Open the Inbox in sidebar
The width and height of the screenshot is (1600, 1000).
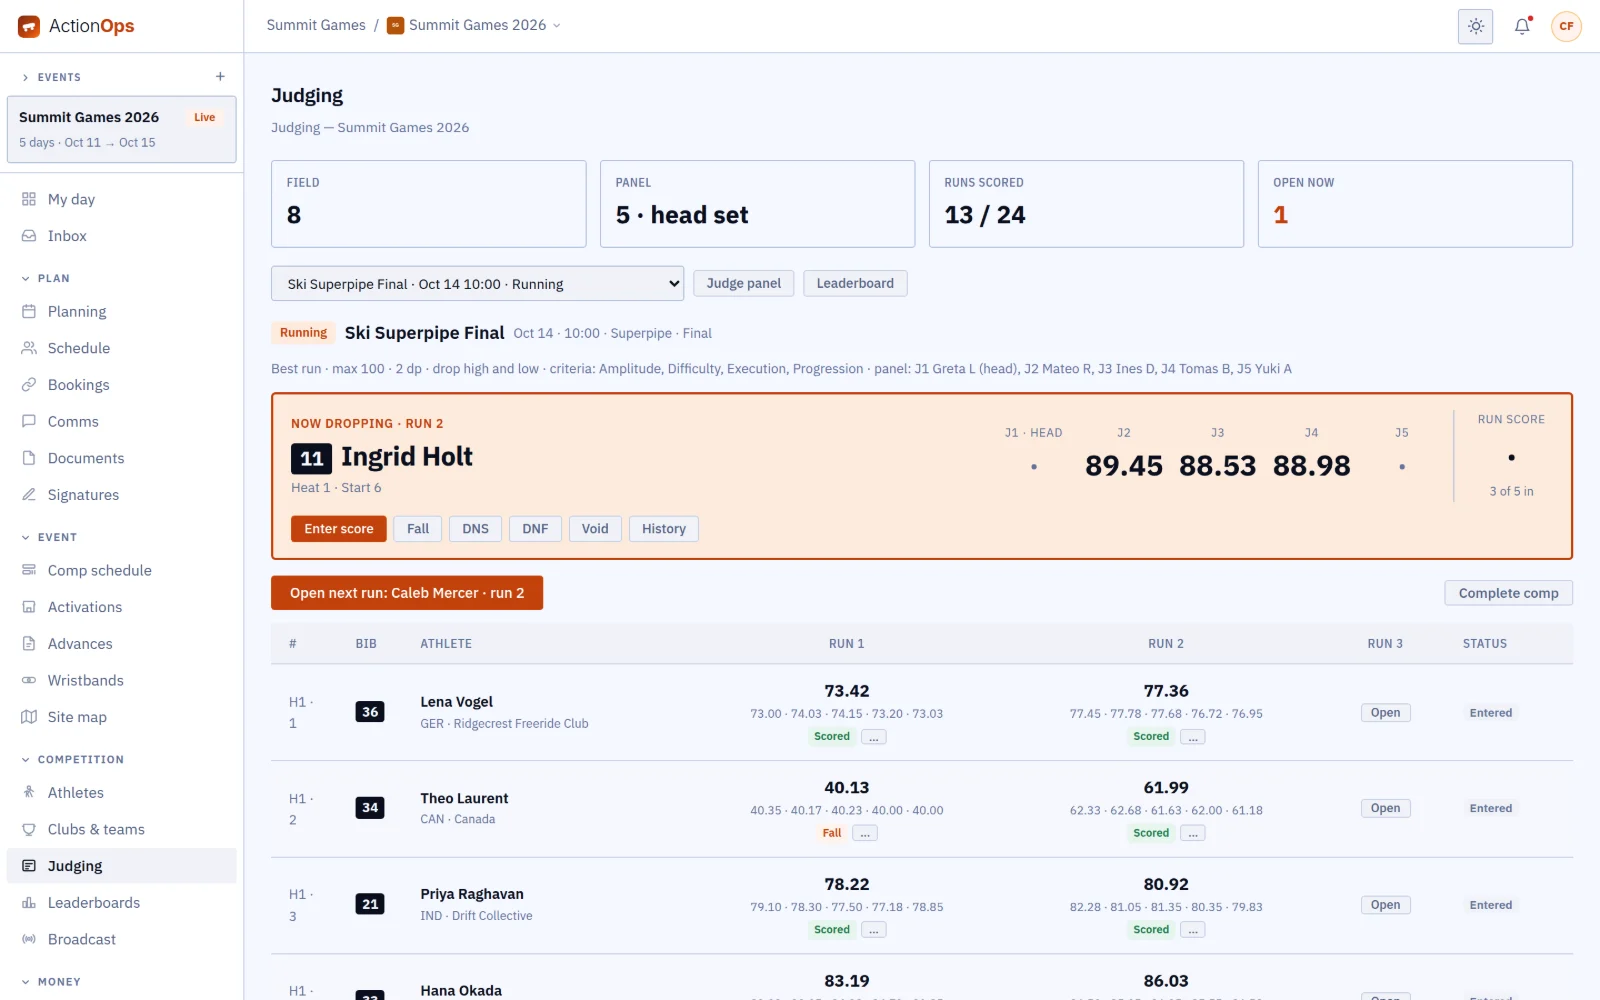click(x=121, y=236)
